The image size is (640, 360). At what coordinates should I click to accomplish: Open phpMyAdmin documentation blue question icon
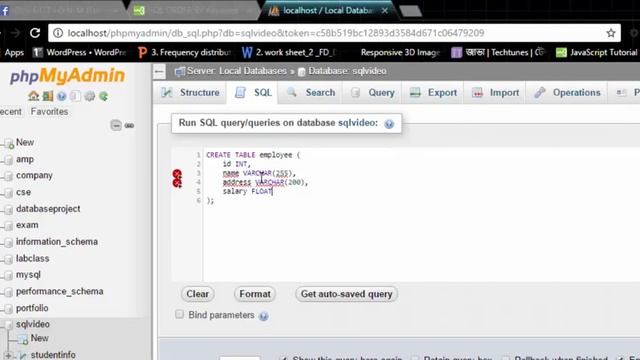tap(62, 96)
